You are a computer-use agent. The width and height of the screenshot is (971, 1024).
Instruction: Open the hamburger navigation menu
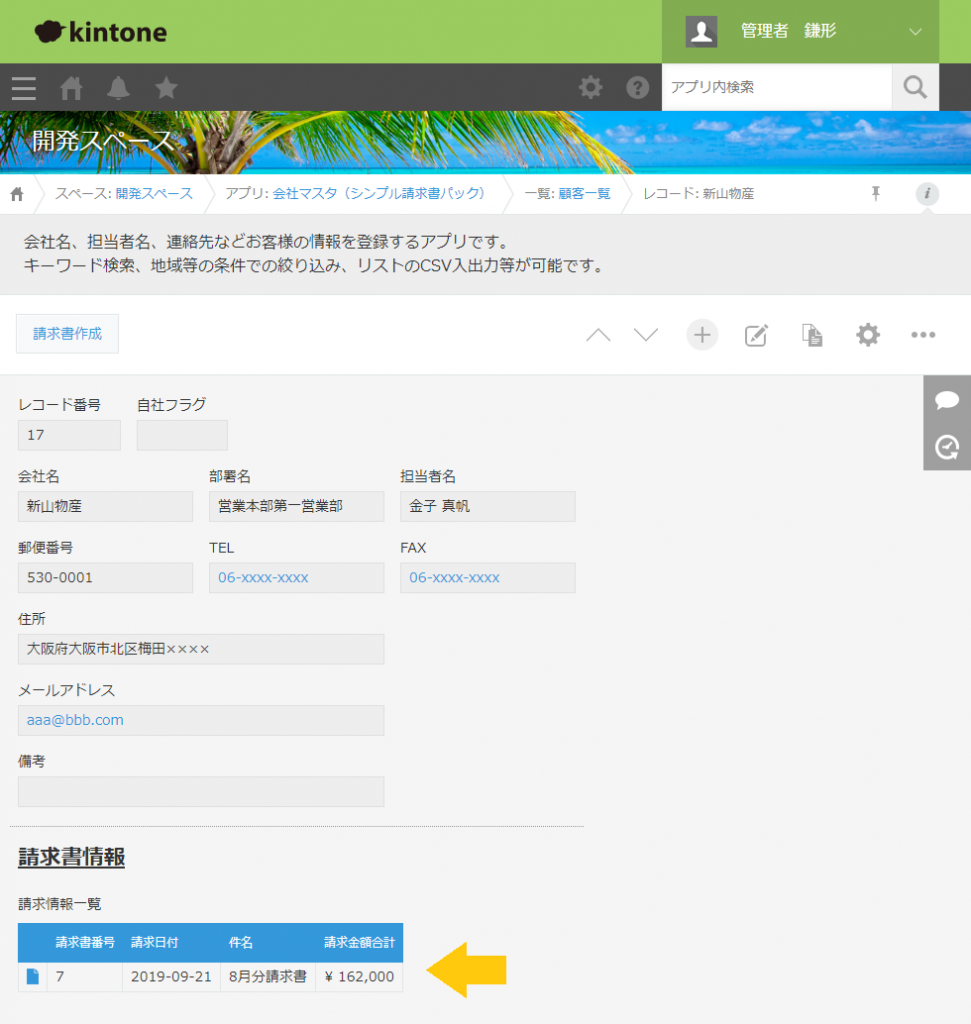(x=24, y=88)
